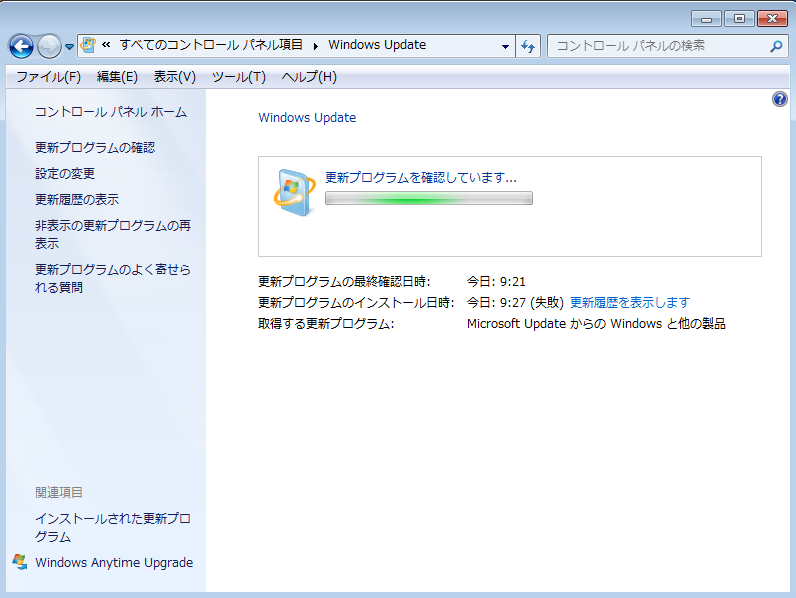This screenshot has width=796, height=598.
Task: Click the Windows Anytime Upgrade link
Action: [x=114, y=562]
